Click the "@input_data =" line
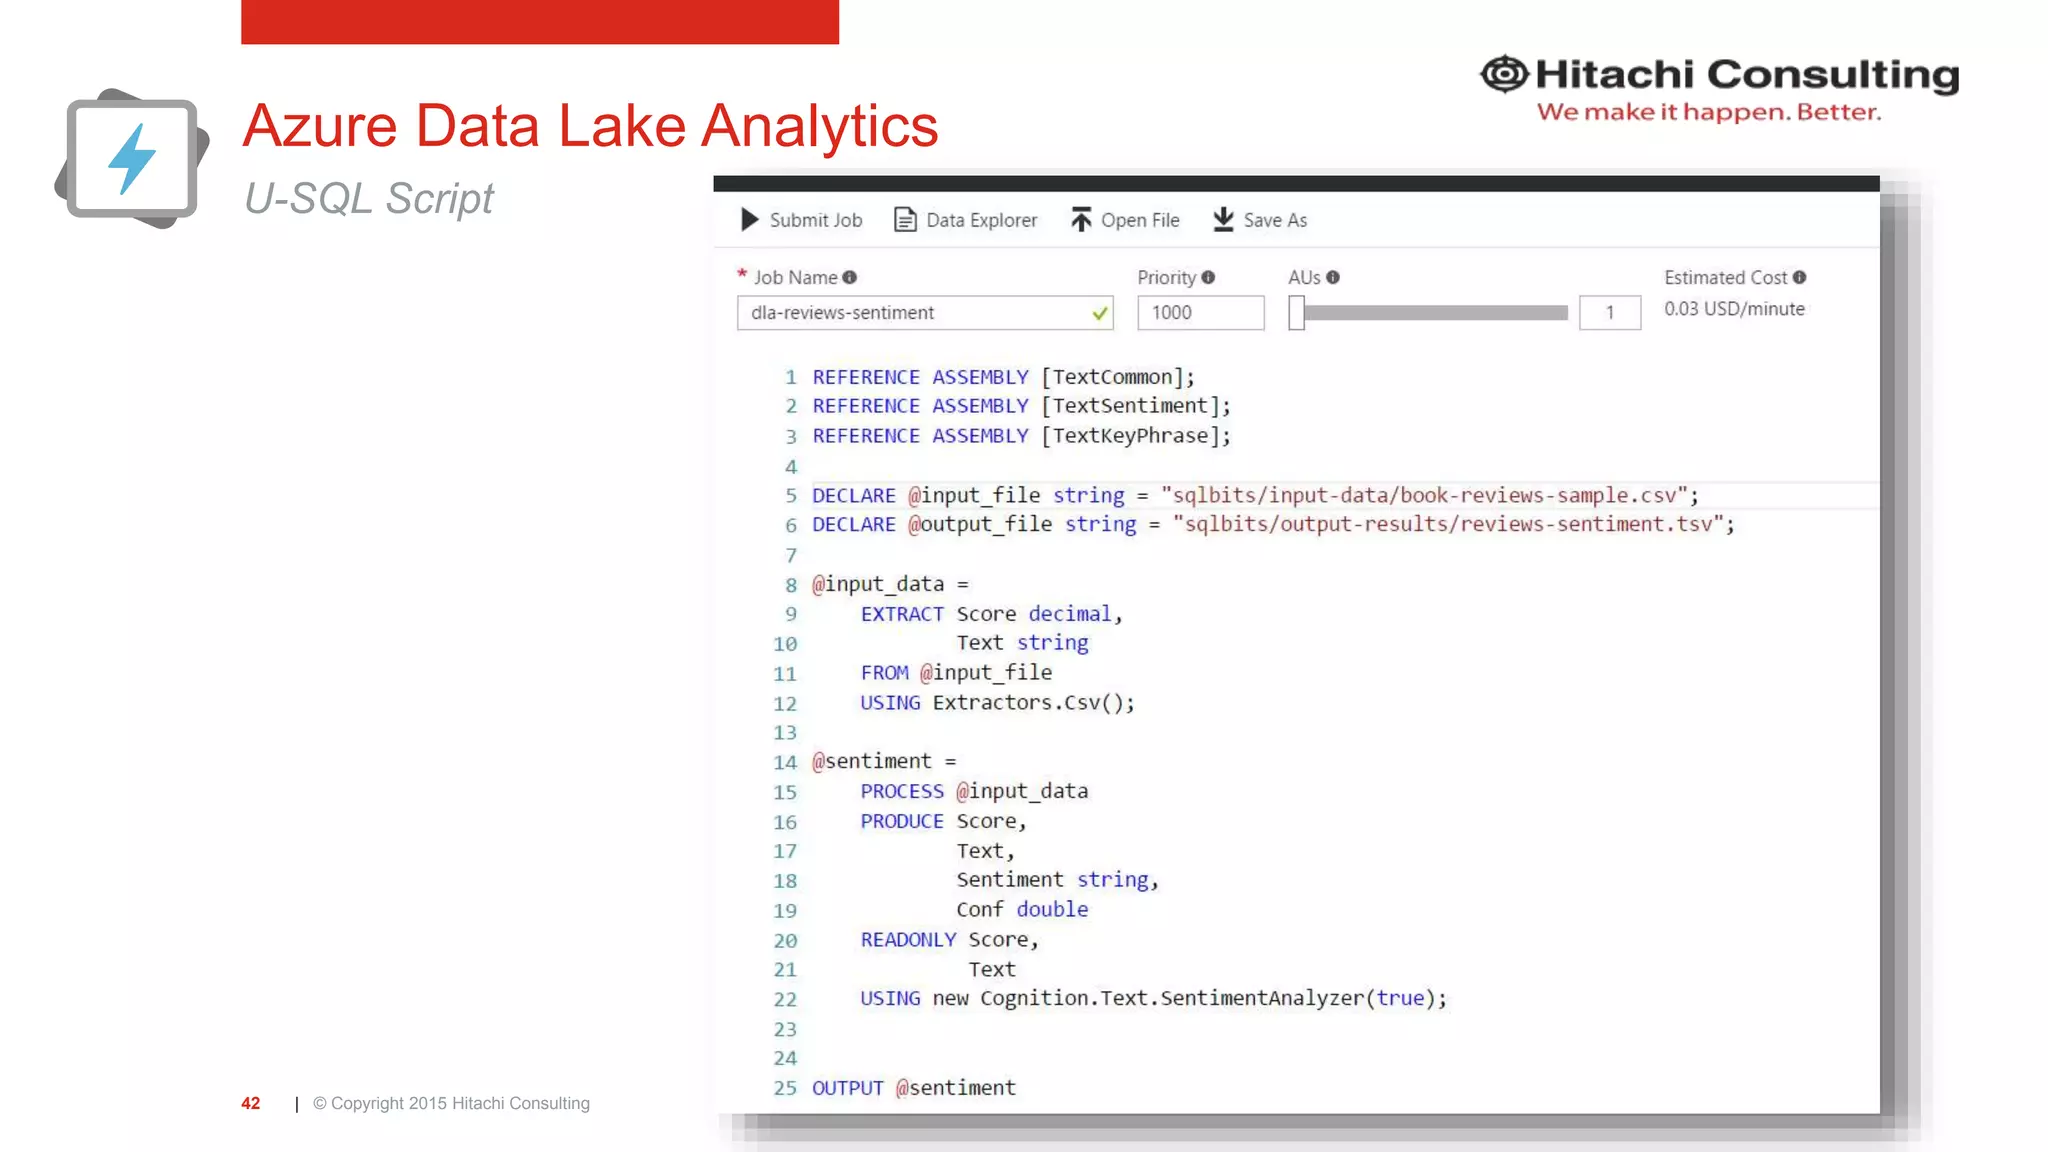Viewport: 2048px width, 1152px height. [890, 584]
